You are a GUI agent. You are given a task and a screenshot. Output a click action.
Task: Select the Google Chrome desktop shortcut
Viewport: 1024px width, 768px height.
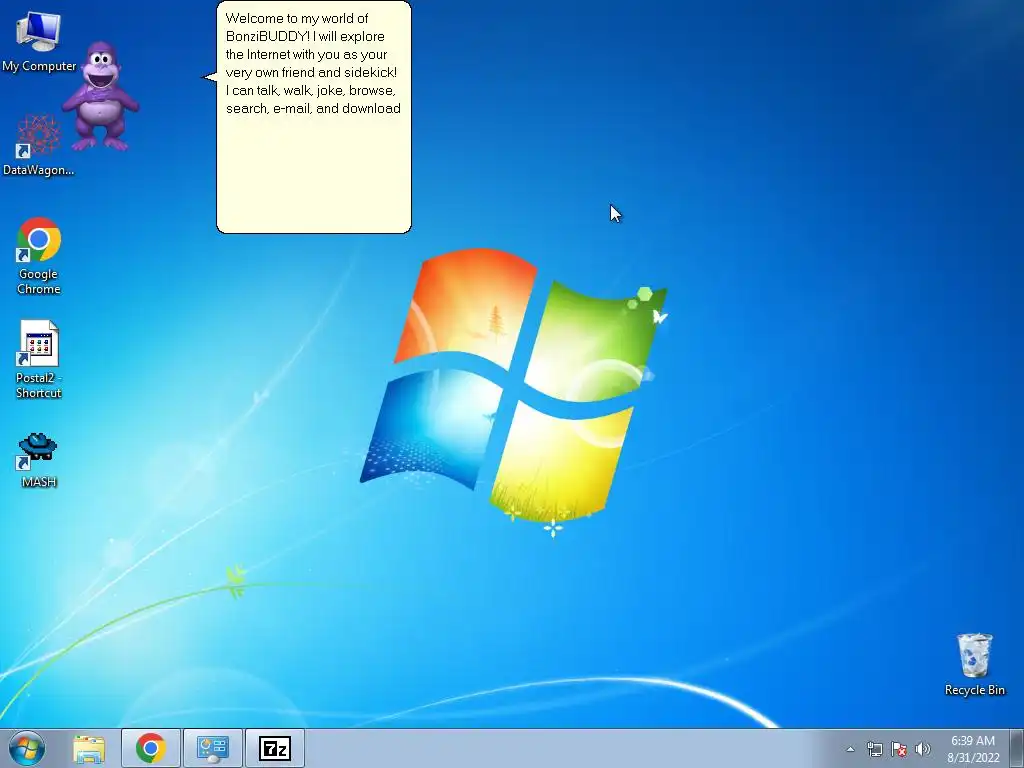(x=39, y=256)
